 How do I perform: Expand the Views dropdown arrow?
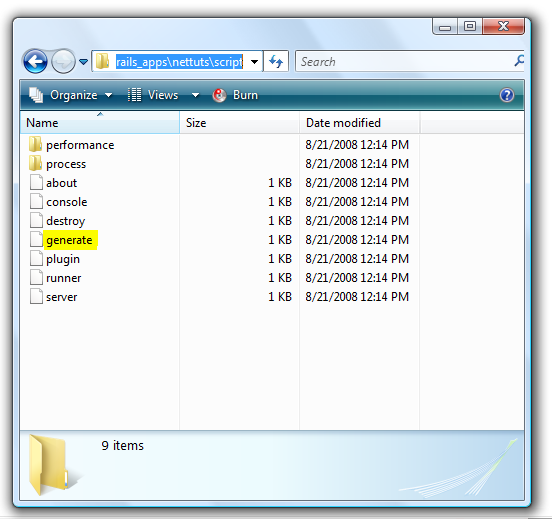click(195, 95)
